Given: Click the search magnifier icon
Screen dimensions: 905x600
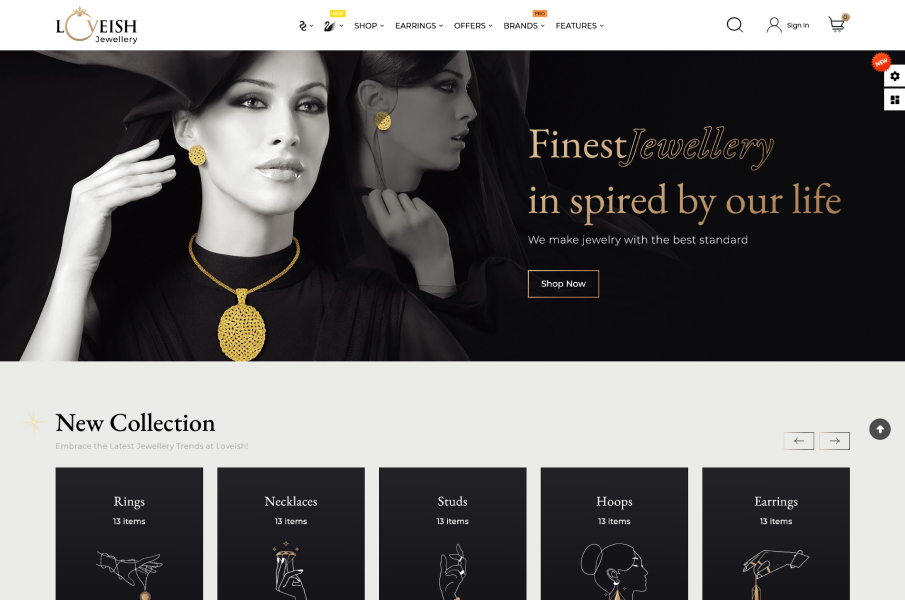Looking at the screenshot, I should pos(734,25).
